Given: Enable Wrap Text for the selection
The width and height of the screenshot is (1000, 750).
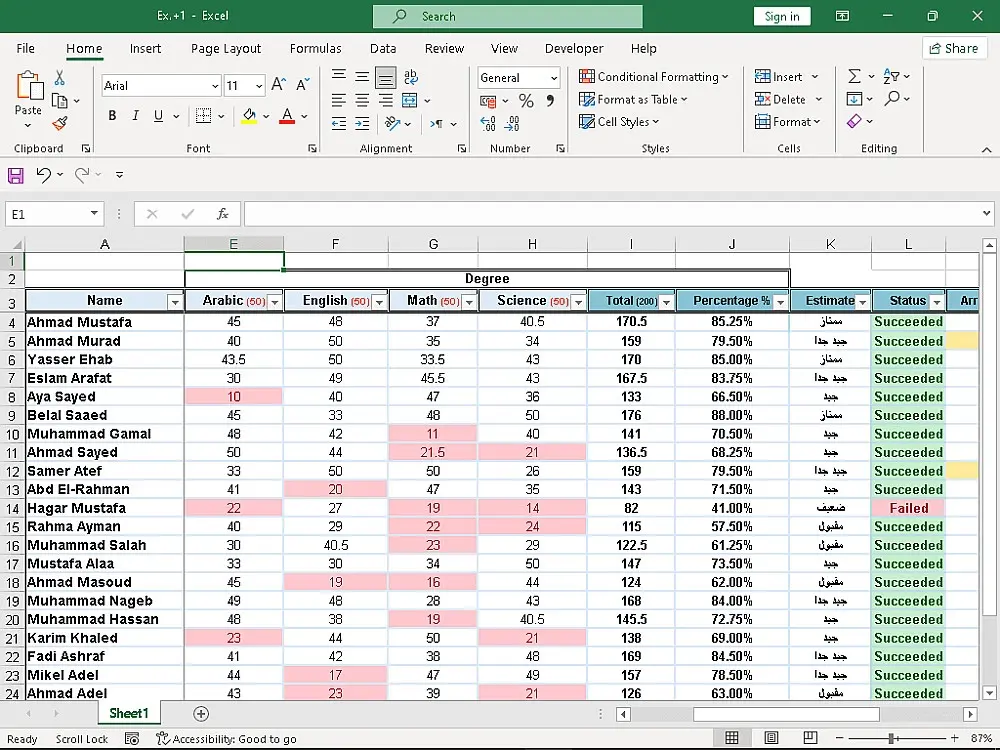Looking at the screenshot, I should coord(410,76).
